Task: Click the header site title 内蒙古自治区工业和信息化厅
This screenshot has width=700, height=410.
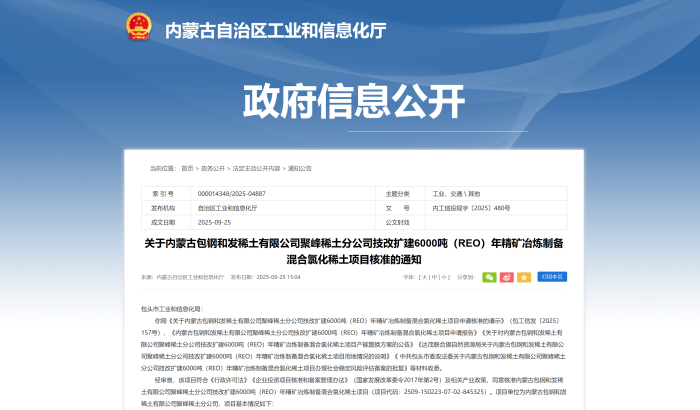Action: [x=275, y=29]
